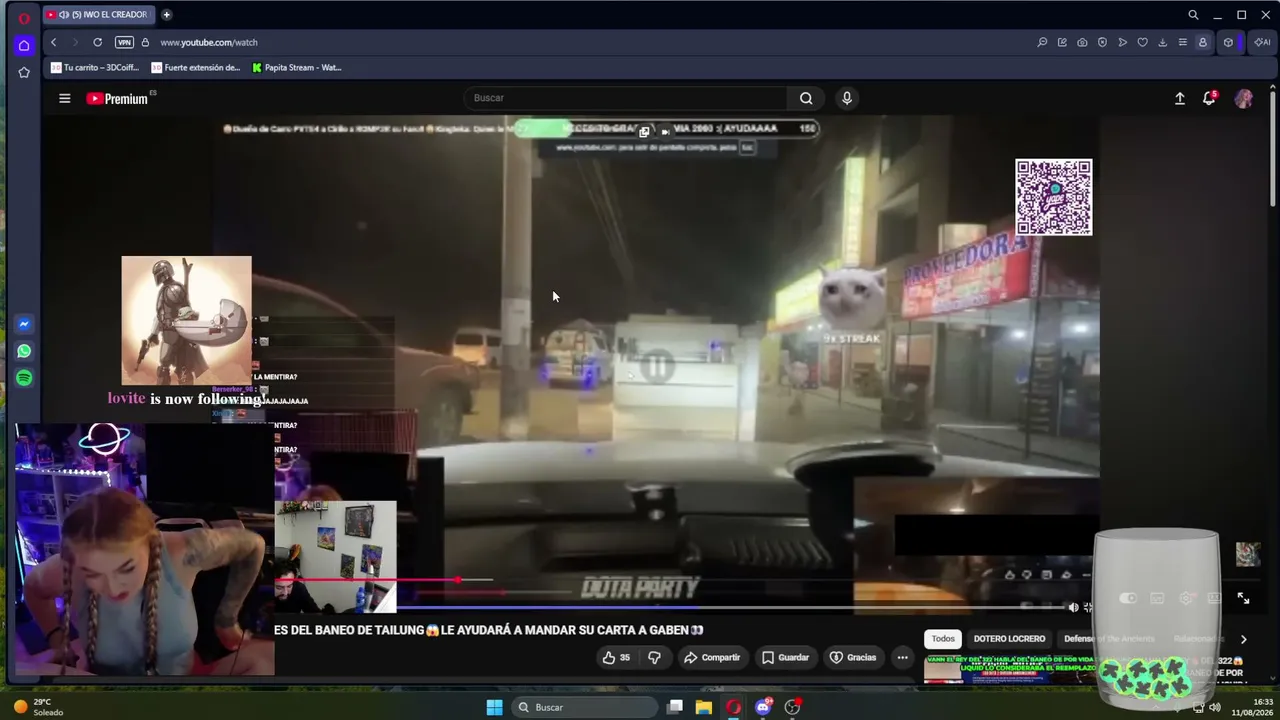
Task: Open Messenger in the Opera sidebar
Action: 24,324
